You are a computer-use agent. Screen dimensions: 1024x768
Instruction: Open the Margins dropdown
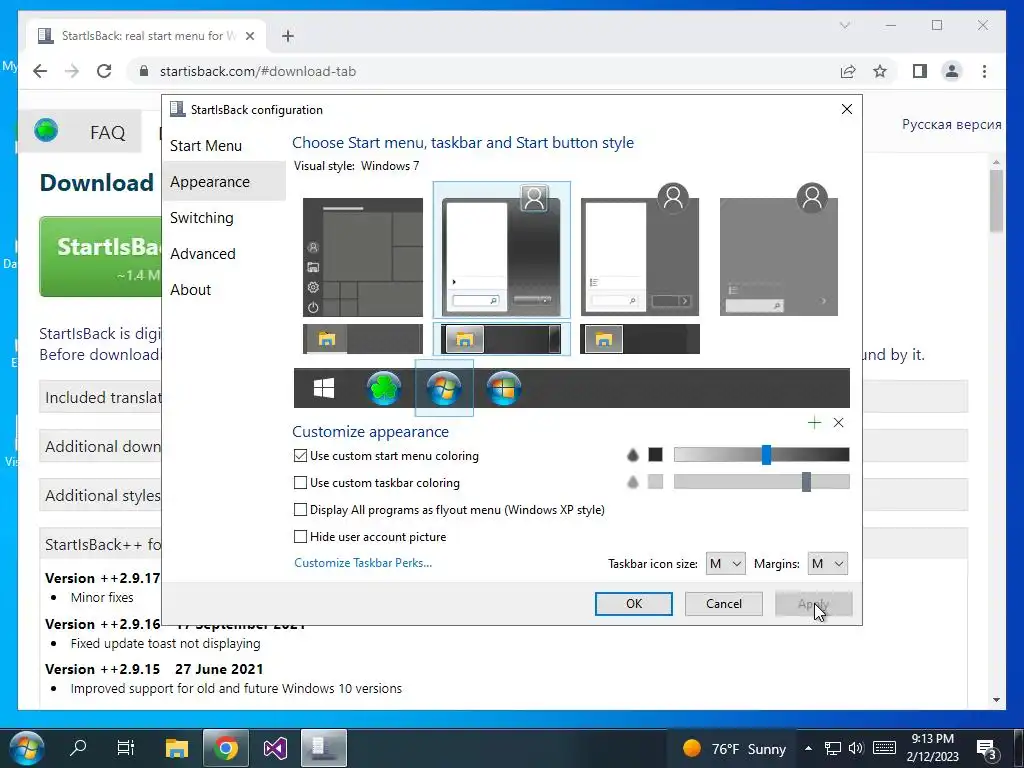click(827, 564)
